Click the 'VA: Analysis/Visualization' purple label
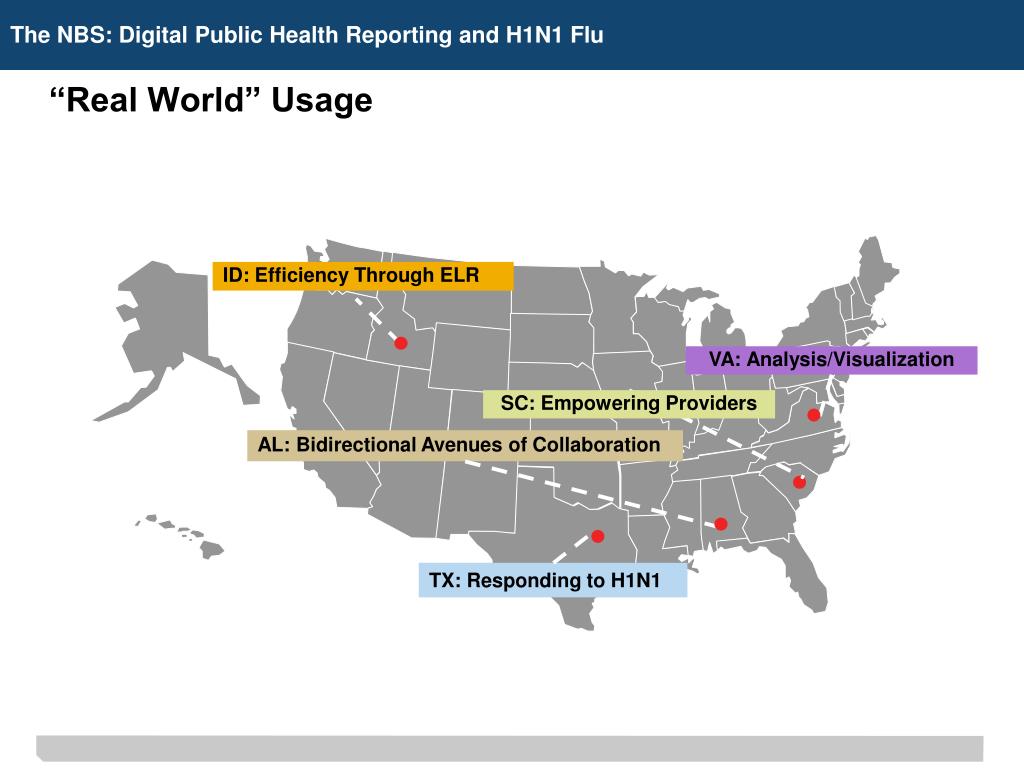This screenshot has height=768, width=1024. tap(831, 360)
